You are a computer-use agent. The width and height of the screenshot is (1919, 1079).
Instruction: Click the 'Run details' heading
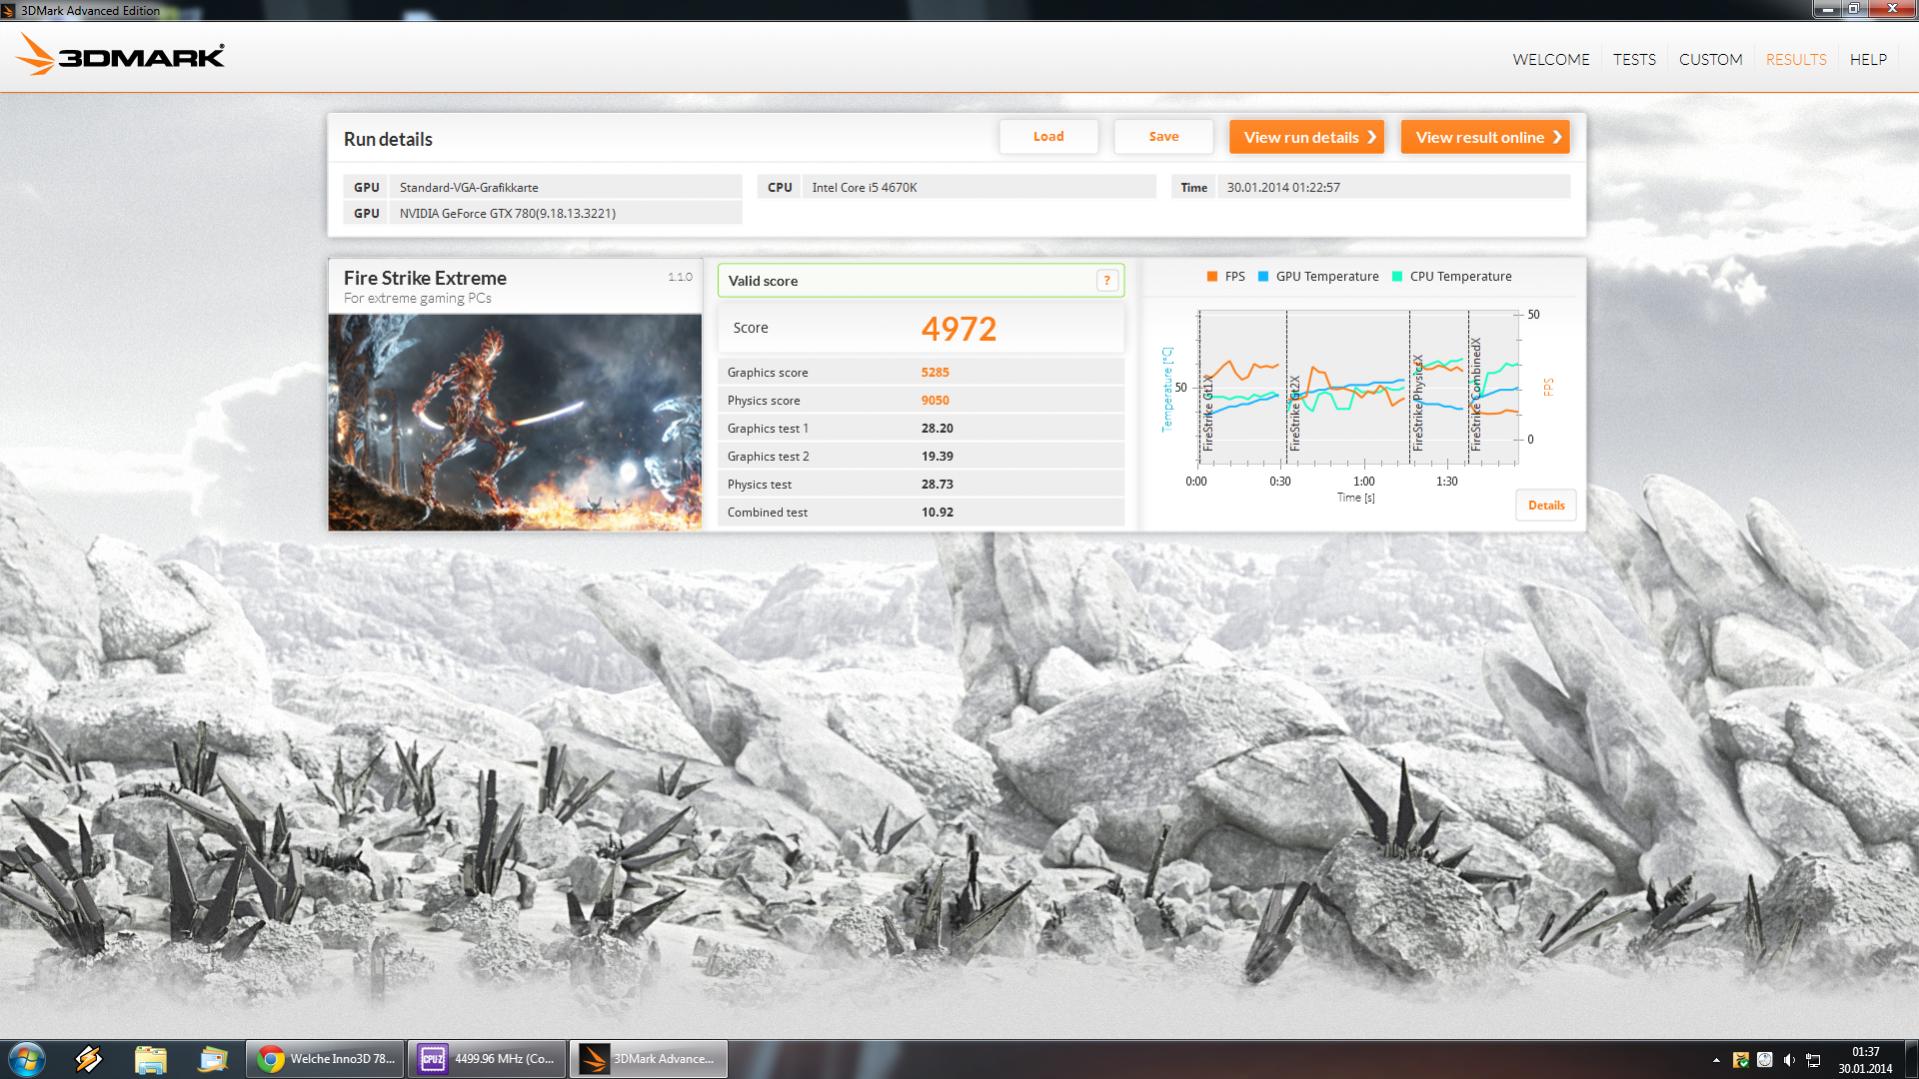[388, 139]
